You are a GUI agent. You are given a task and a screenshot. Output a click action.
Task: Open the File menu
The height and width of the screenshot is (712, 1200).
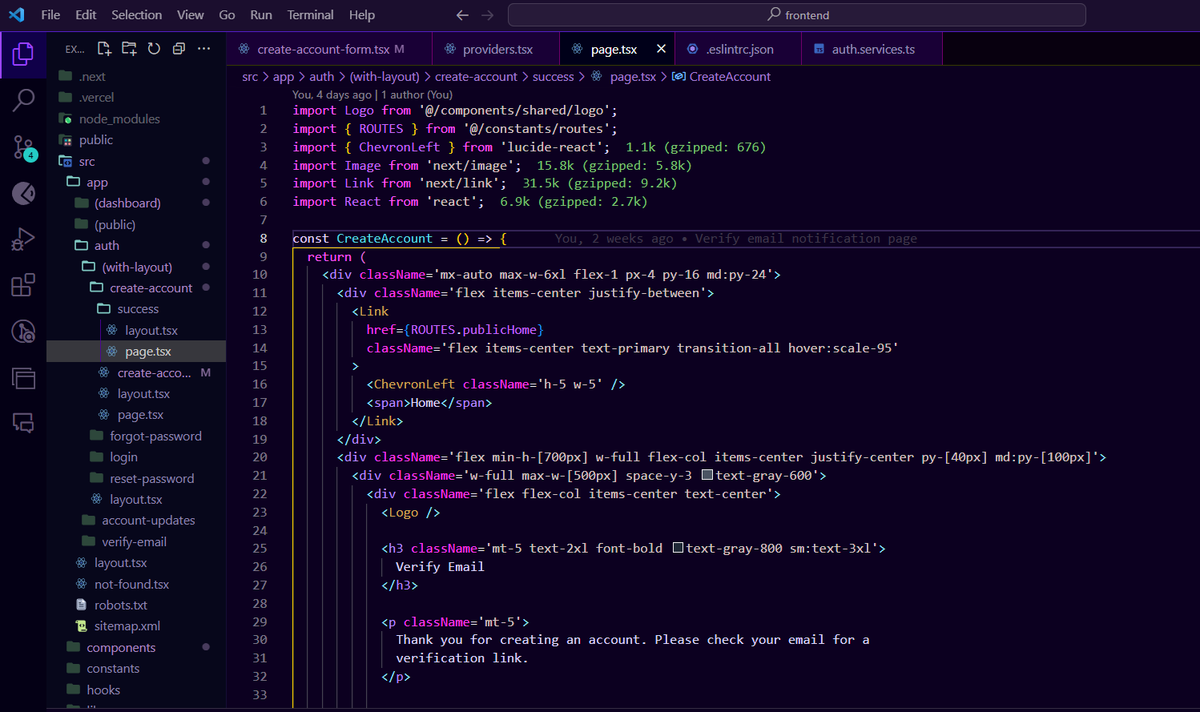51,15
